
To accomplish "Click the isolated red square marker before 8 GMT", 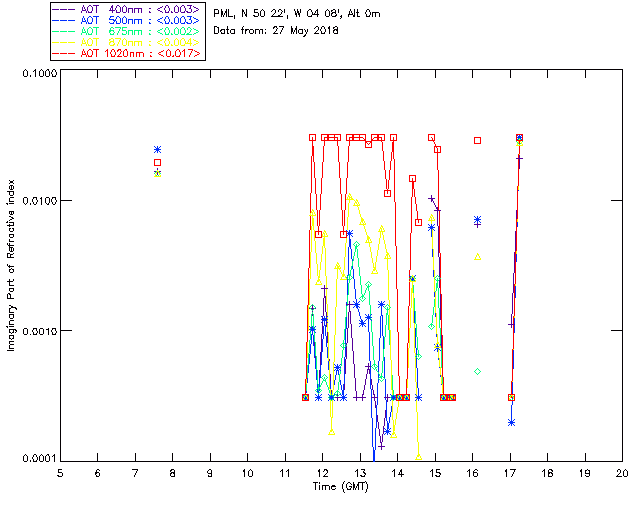I will click(x=158, y=163).
